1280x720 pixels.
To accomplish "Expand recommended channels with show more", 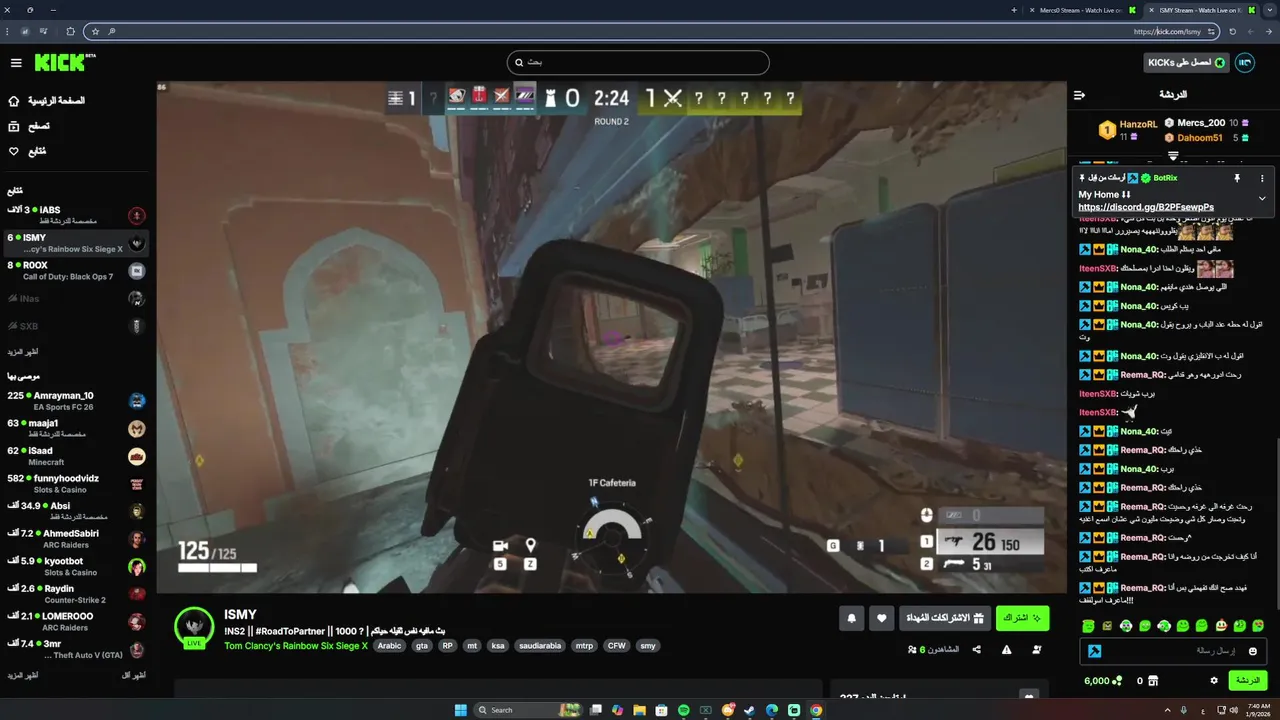I will pos(22,675).
